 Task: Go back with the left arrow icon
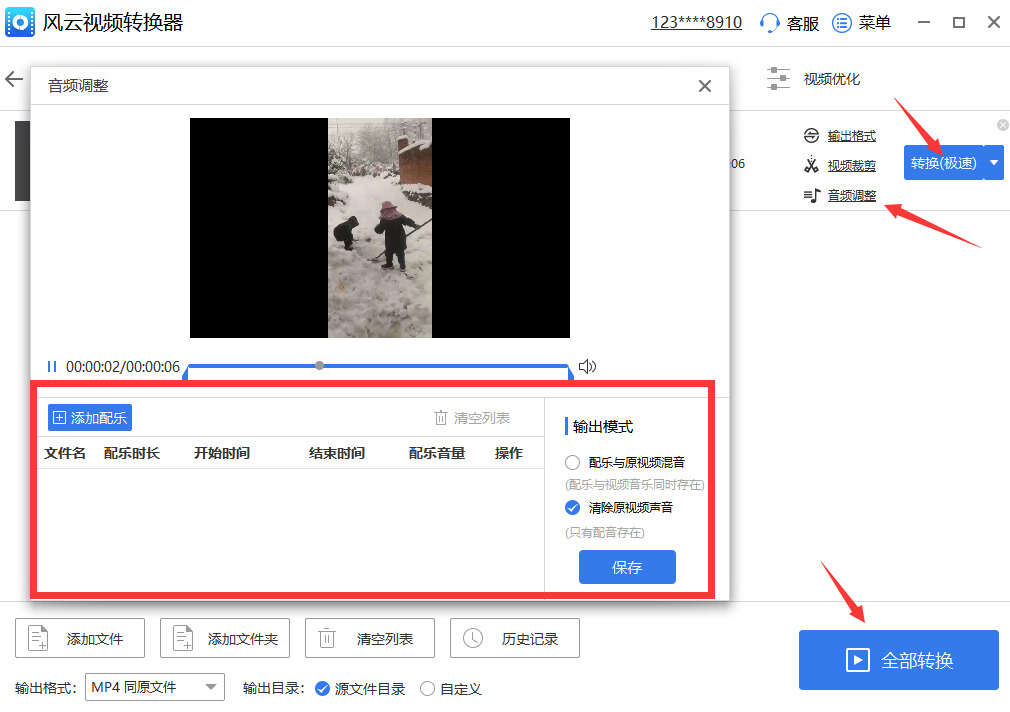pos(14,79)
